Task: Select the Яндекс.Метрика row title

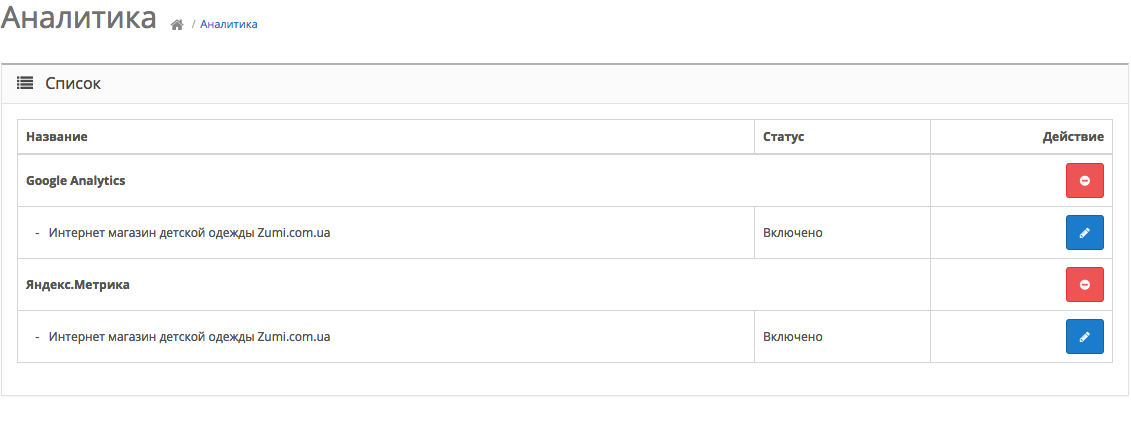Action: 78,284
